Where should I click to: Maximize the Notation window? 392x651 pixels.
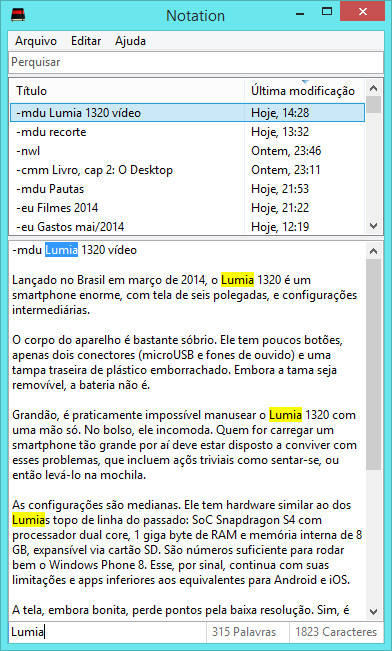[x=327, y=12]
